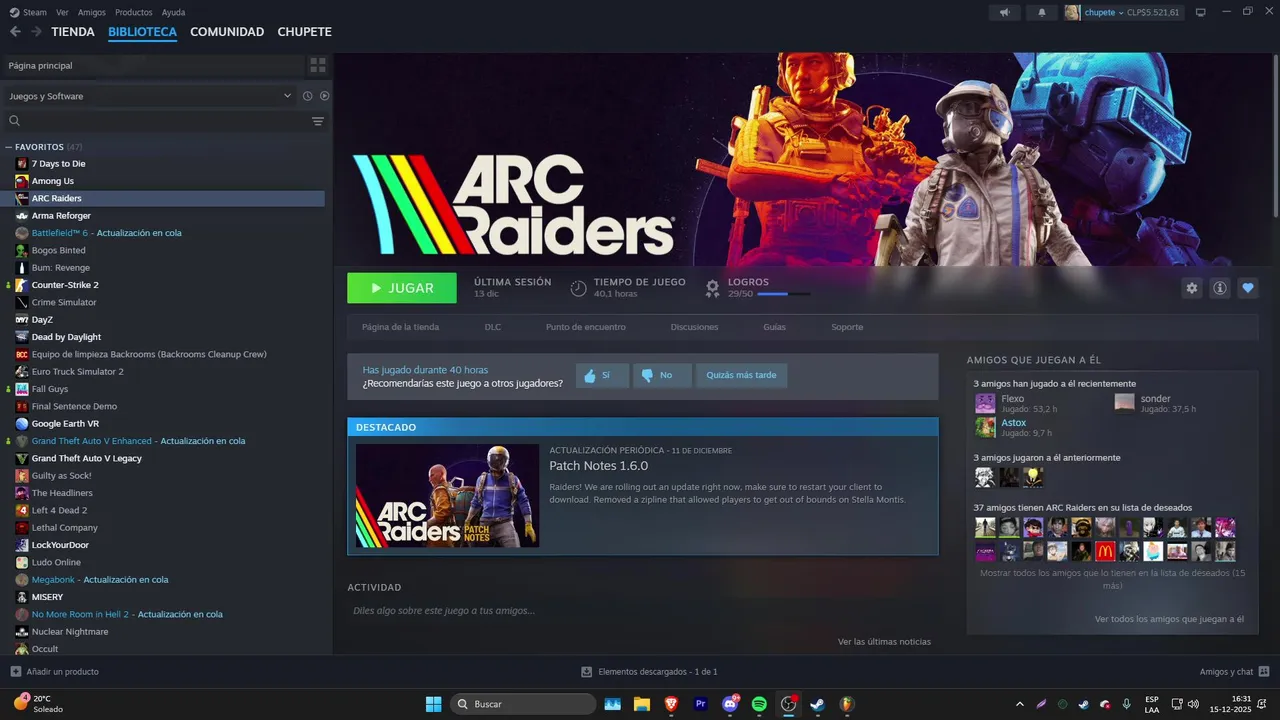This screenshot has height=720, width=1280.
Task: Show ARC Raiders game info icon
Action: pyautogui.click(x=1219, y=288)
